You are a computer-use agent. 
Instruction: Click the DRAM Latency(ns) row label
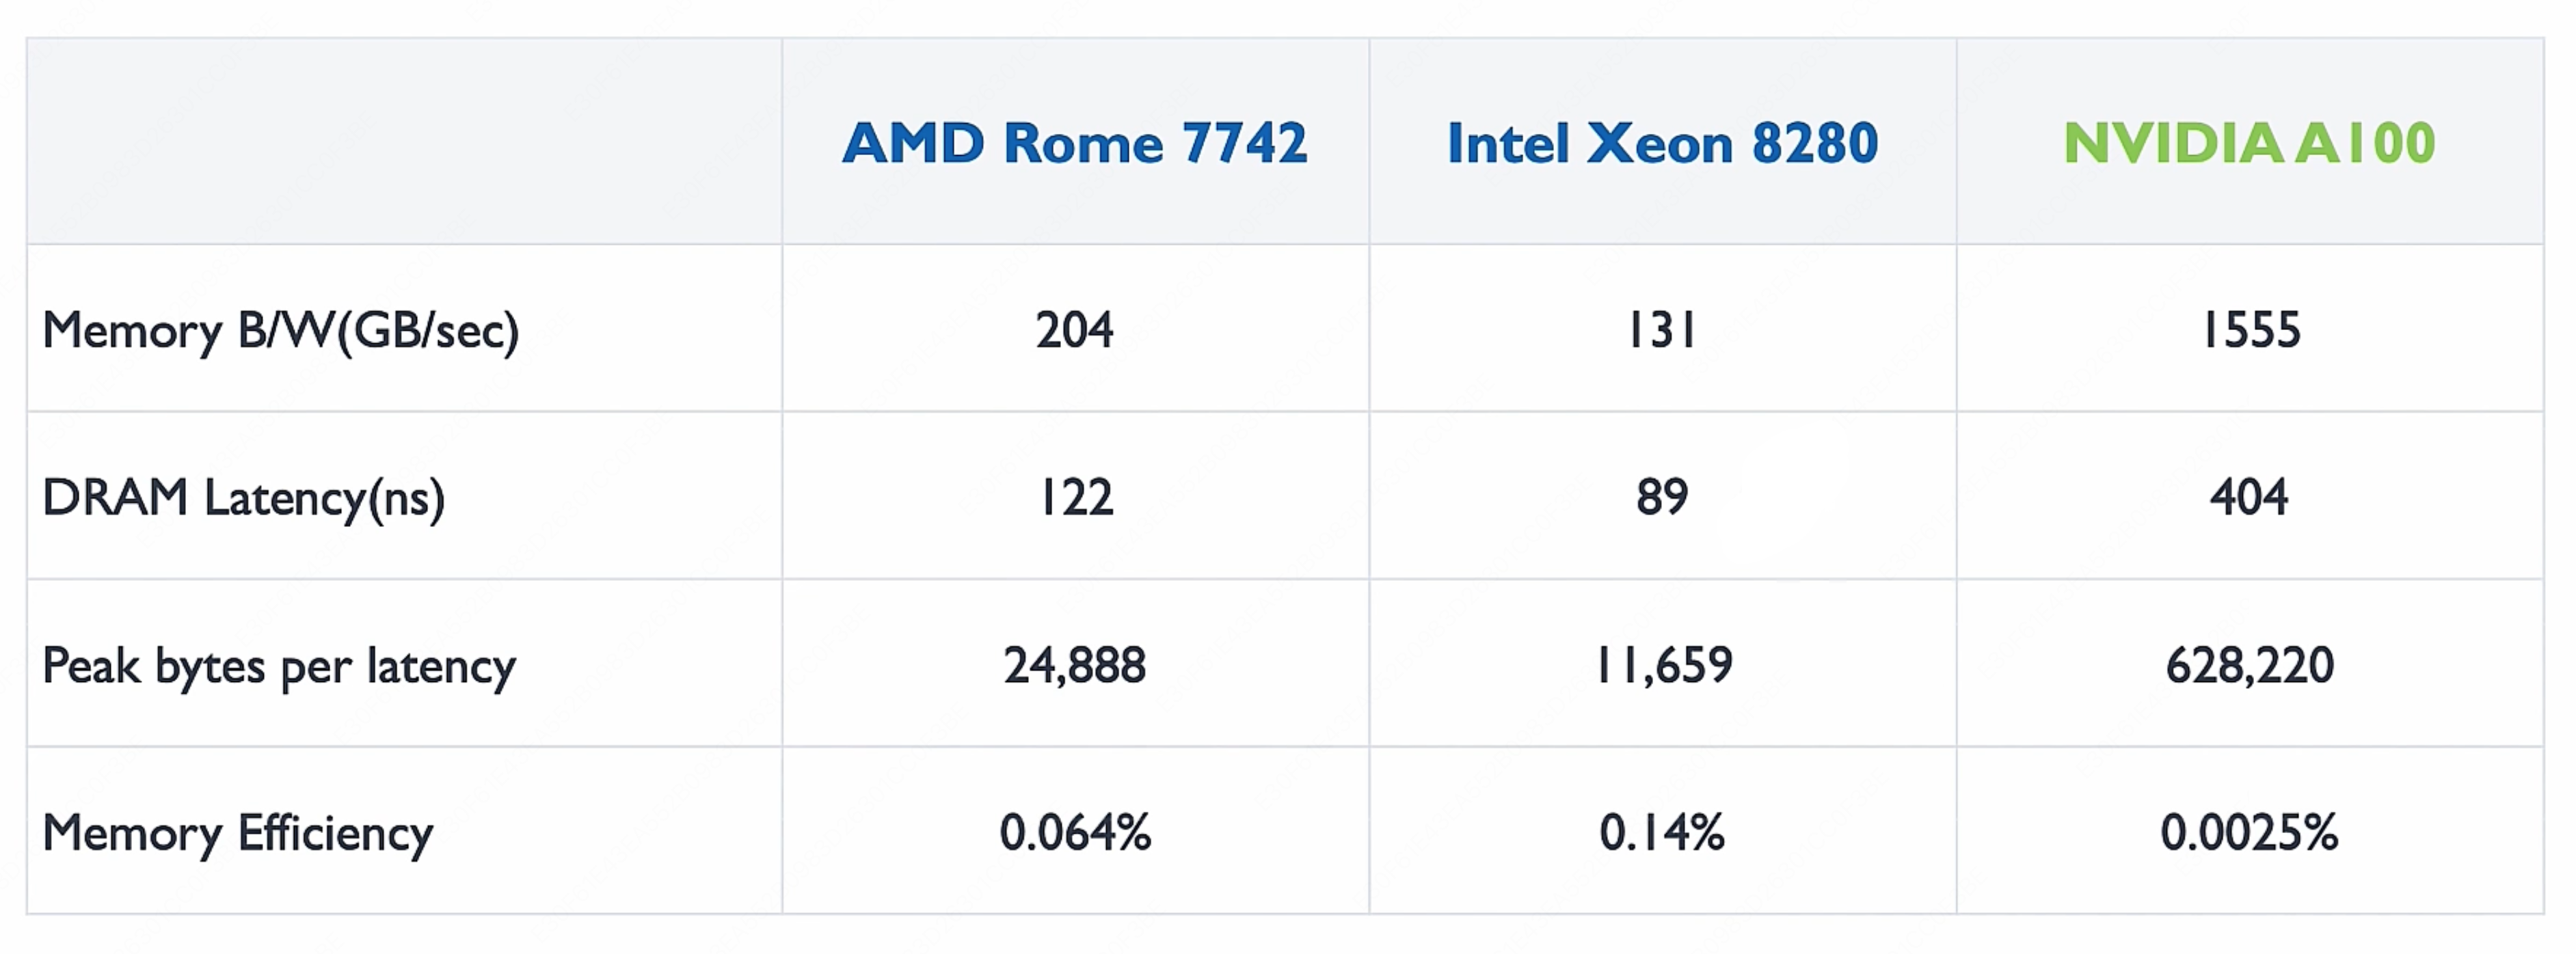tap(243, 497)
